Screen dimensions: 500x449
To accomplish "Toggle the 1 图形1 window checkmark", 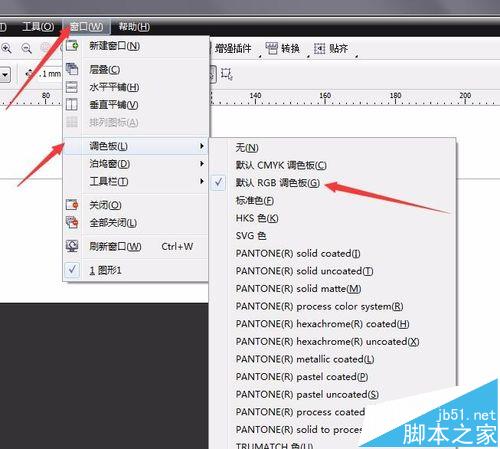I will [72, 270].
